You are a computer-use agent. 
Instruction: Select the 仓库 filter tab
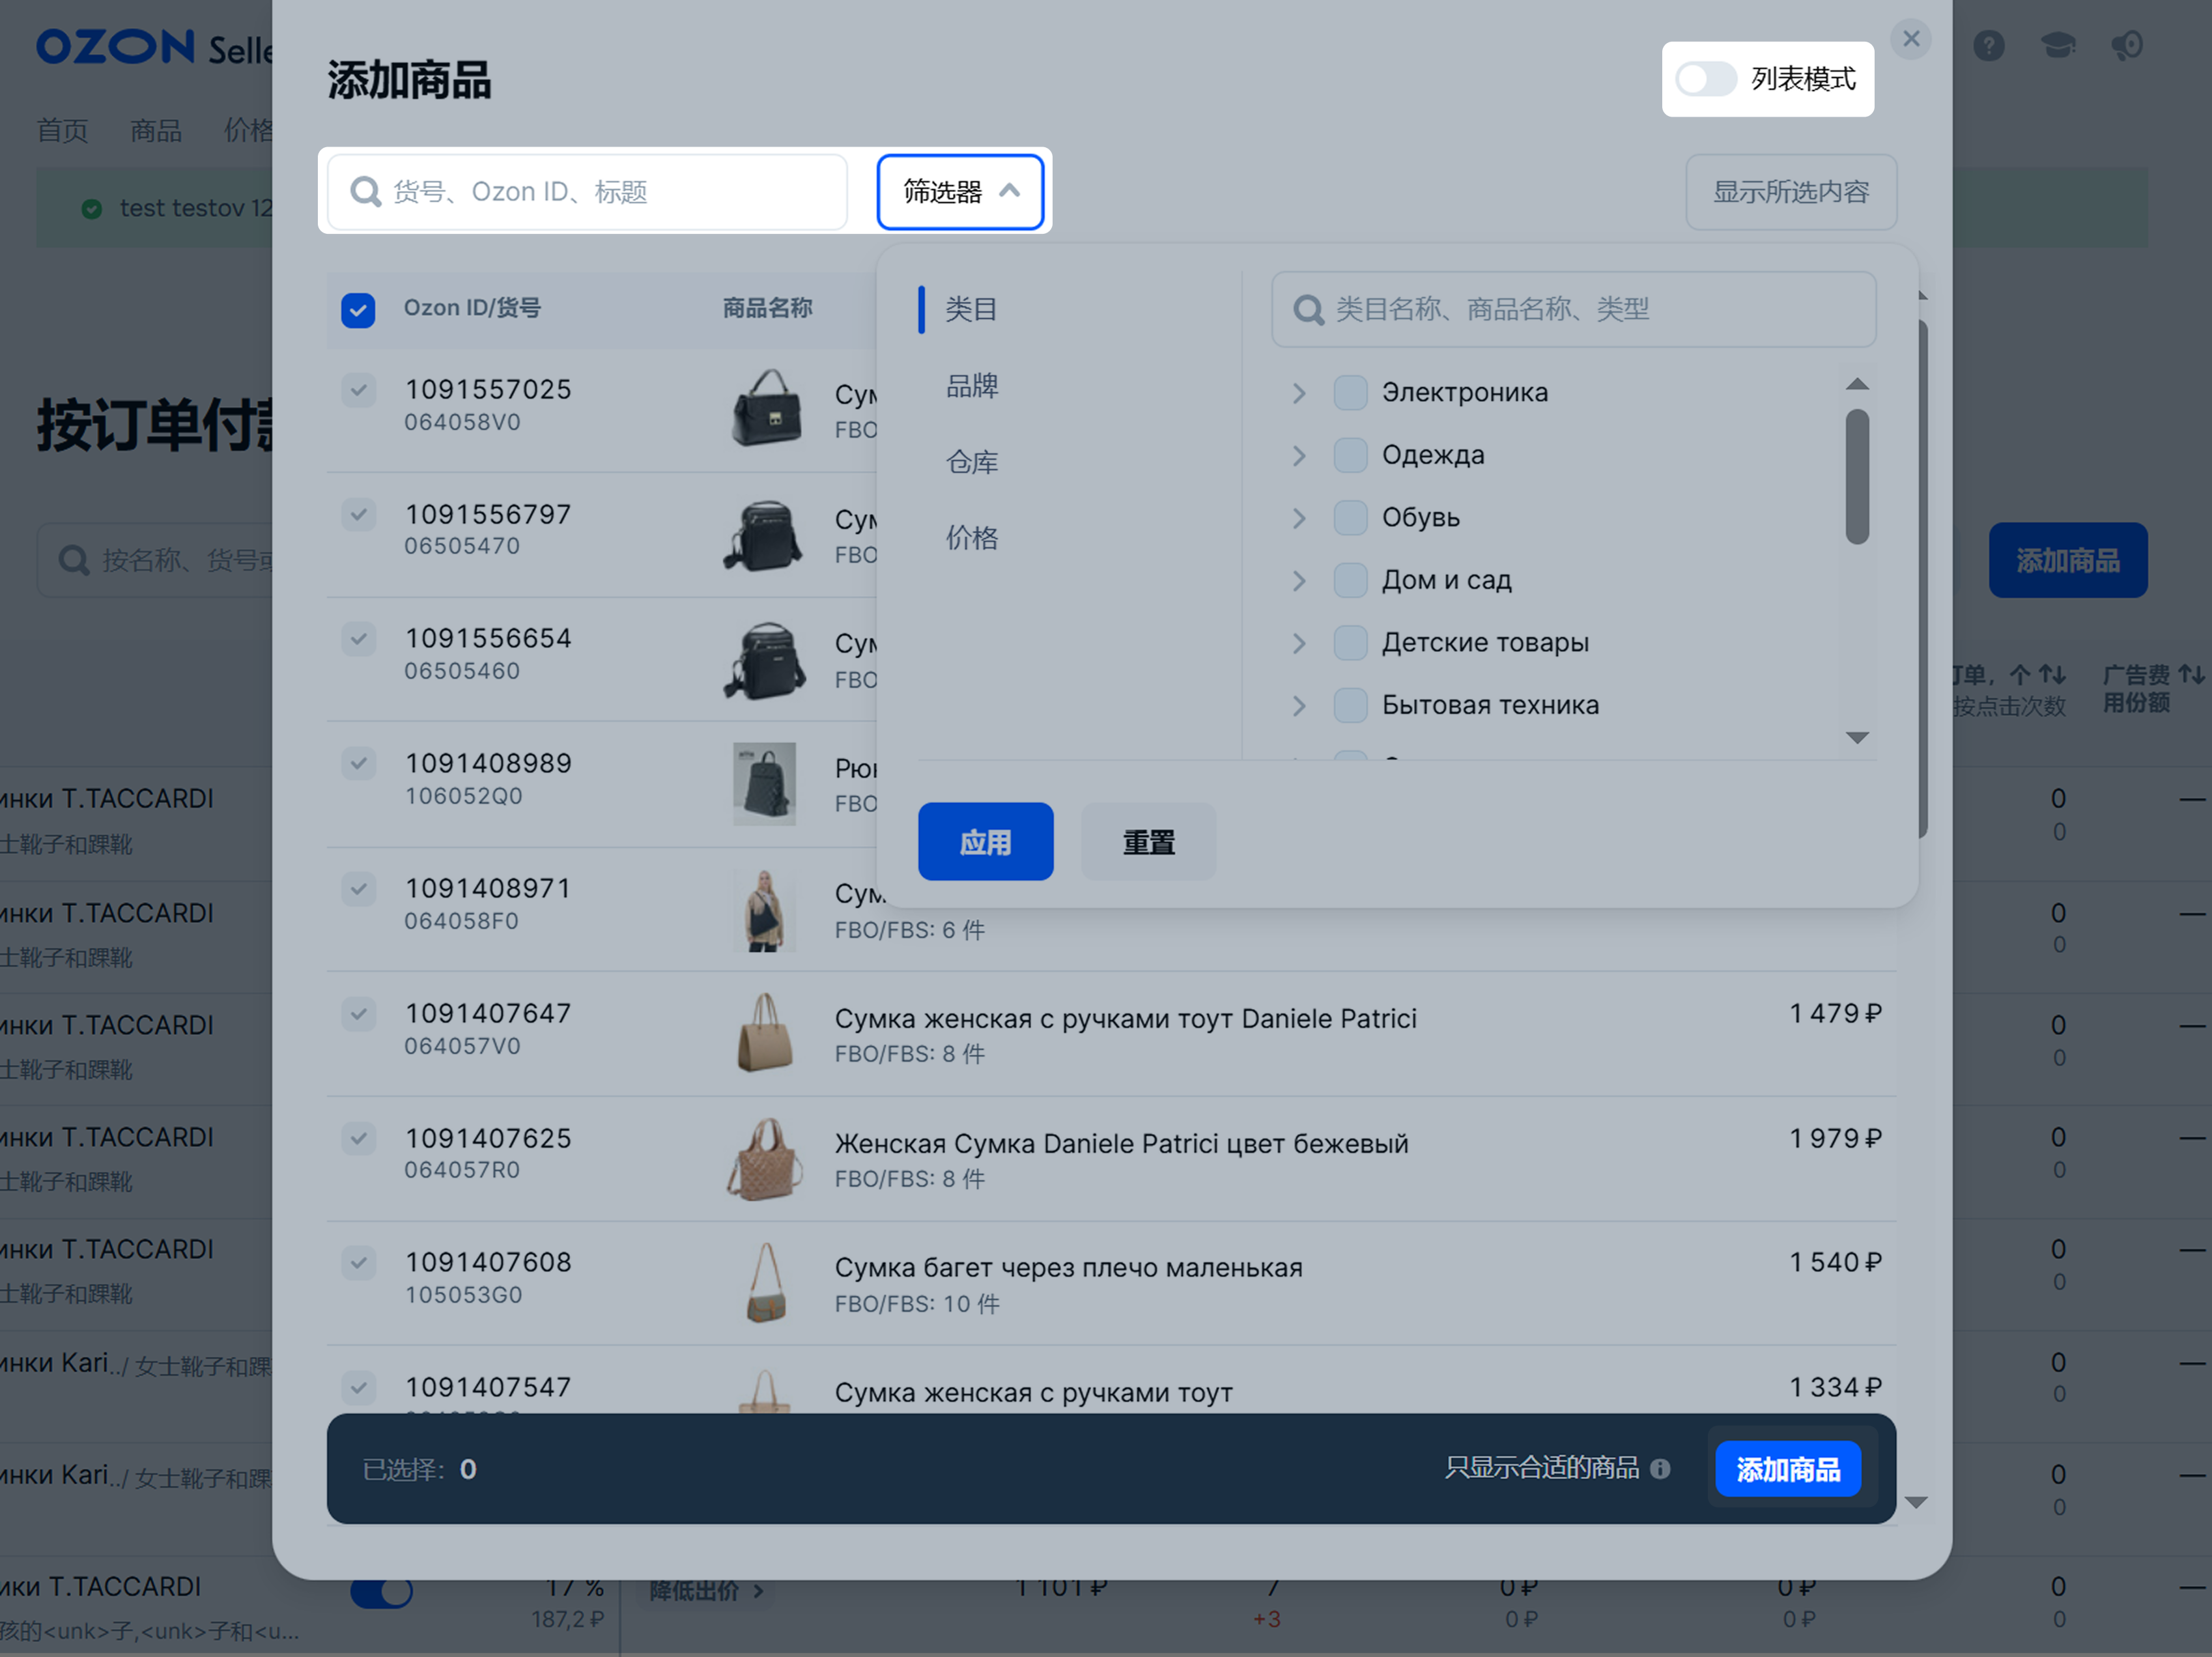click(971, 462)
